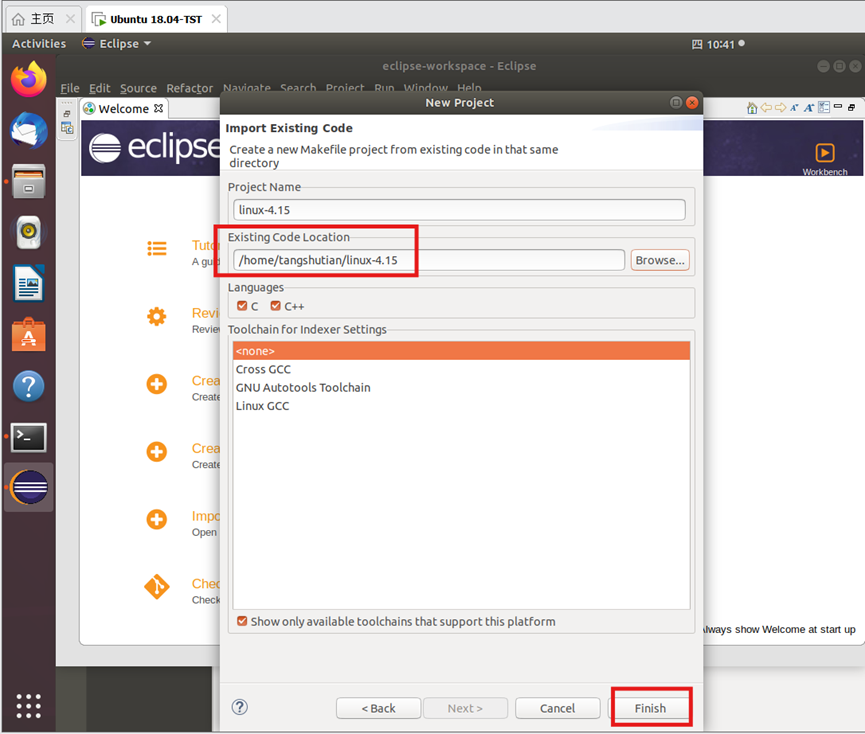Disable showing only available toolchains
The image size is (865, 734).
[241, 620]
